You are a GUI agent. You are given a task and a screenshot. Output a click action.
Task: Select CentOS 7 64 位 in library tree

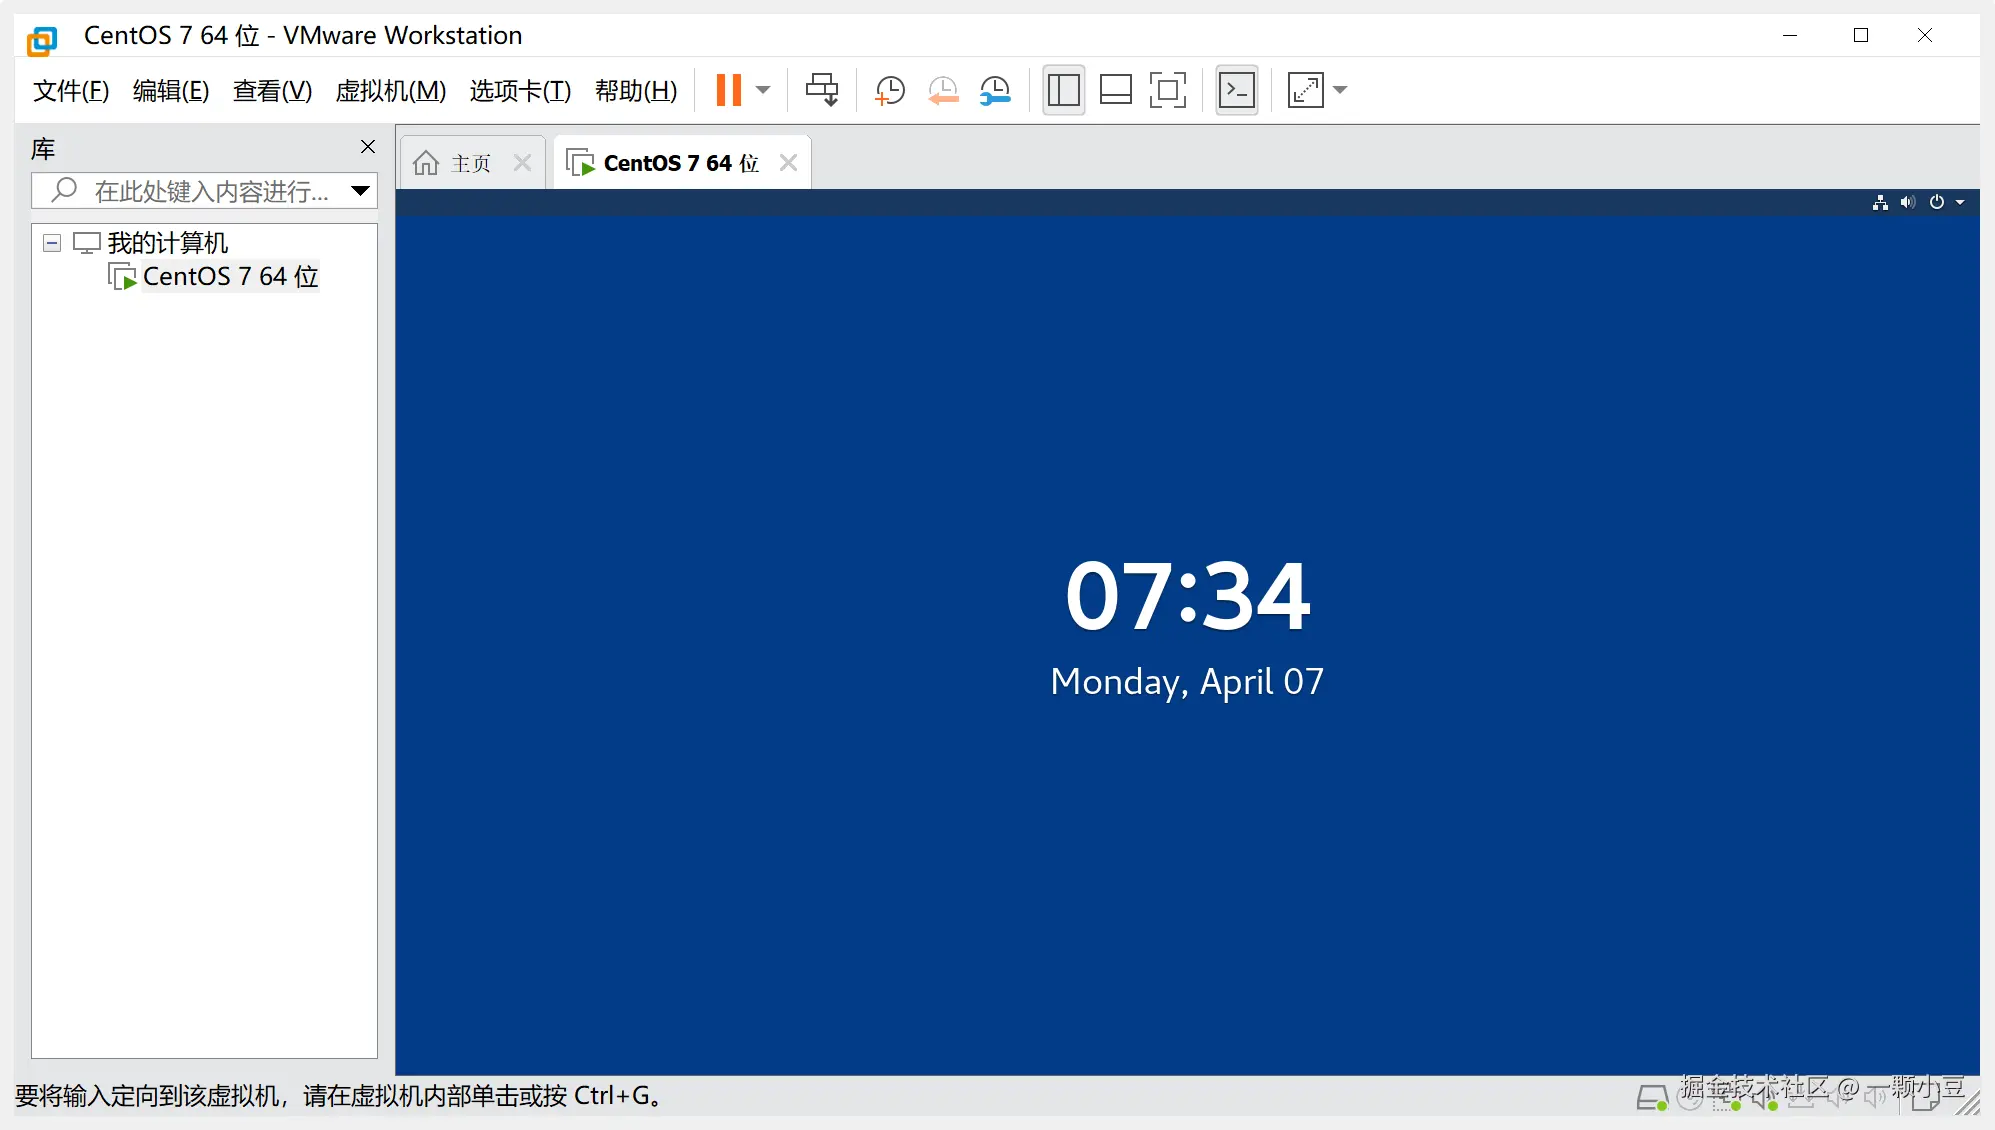229,277
